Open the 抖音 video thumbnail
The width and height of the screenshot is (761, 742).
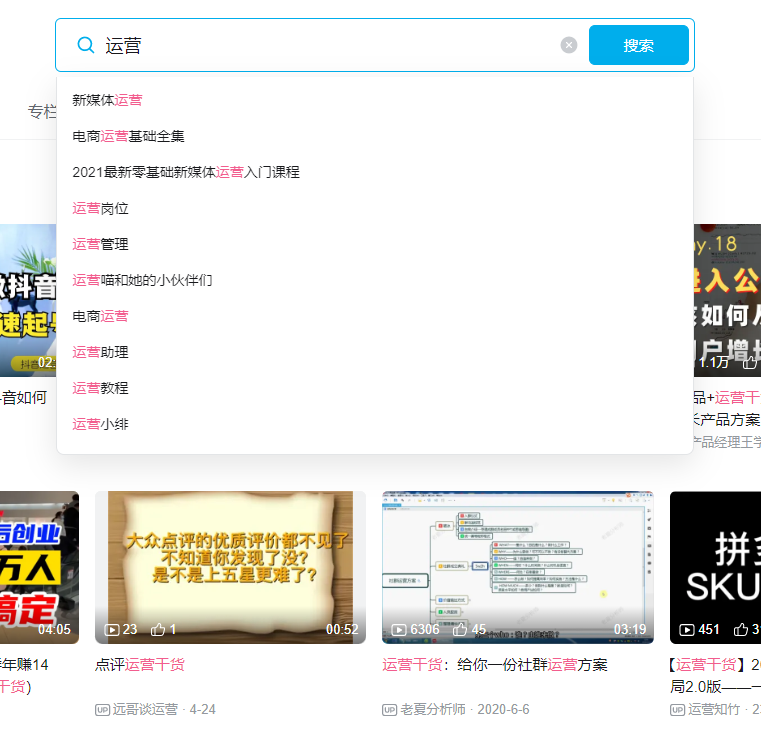point(28,300)
